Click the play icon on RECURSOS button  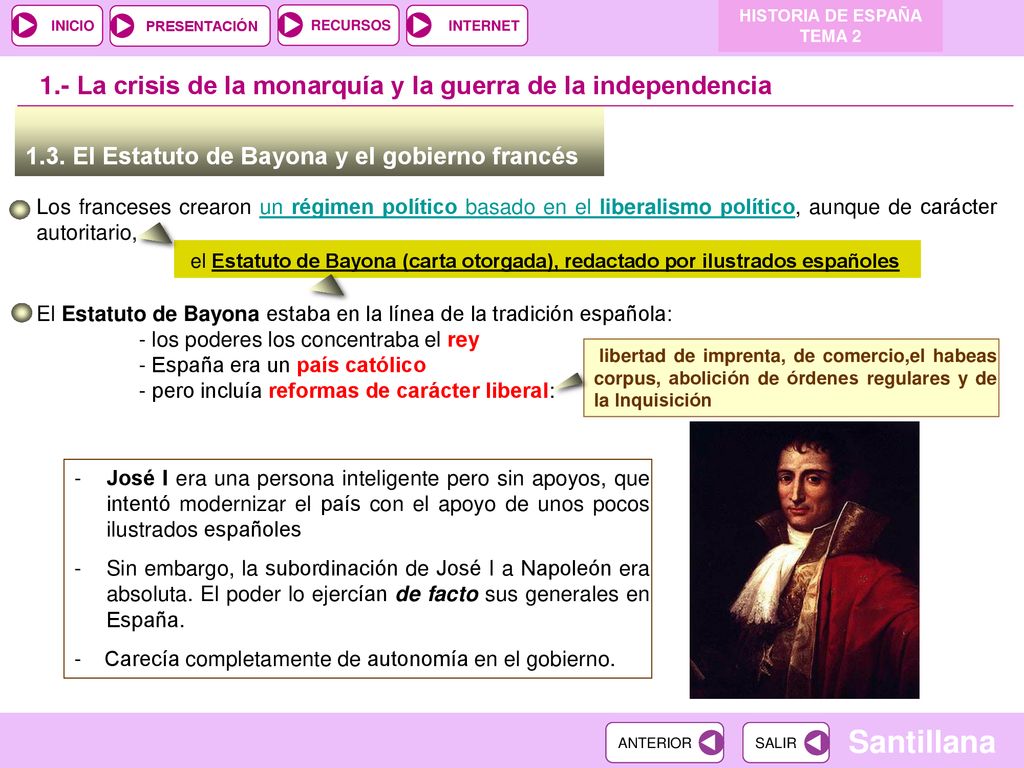tap(291, 25)
